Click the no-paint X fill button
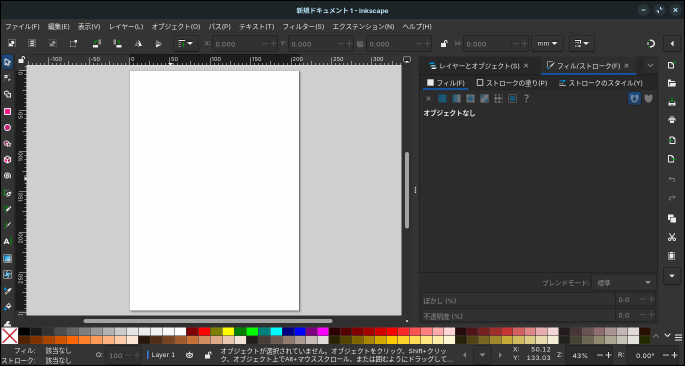The height and width of the screenshot is (366, 685). point(428,99)
